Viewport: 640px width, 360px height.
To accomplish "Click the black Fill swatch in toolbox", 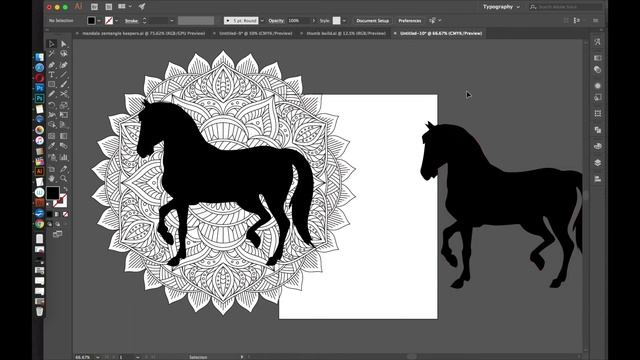I will (x=53, y=193).
